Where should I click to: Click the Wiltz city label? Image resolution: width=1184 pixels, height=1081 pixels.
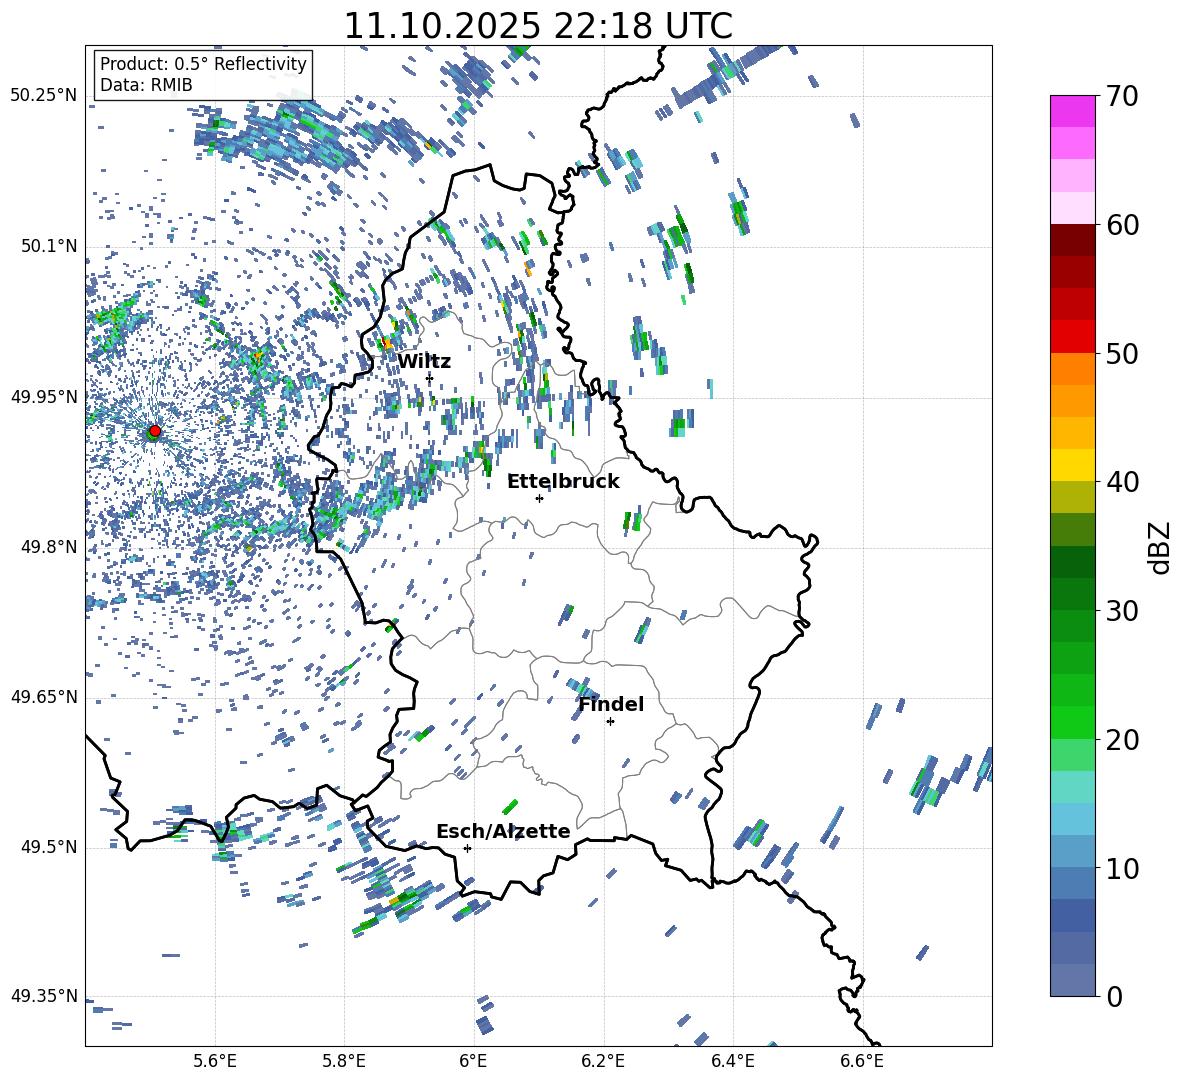[424, 362]
